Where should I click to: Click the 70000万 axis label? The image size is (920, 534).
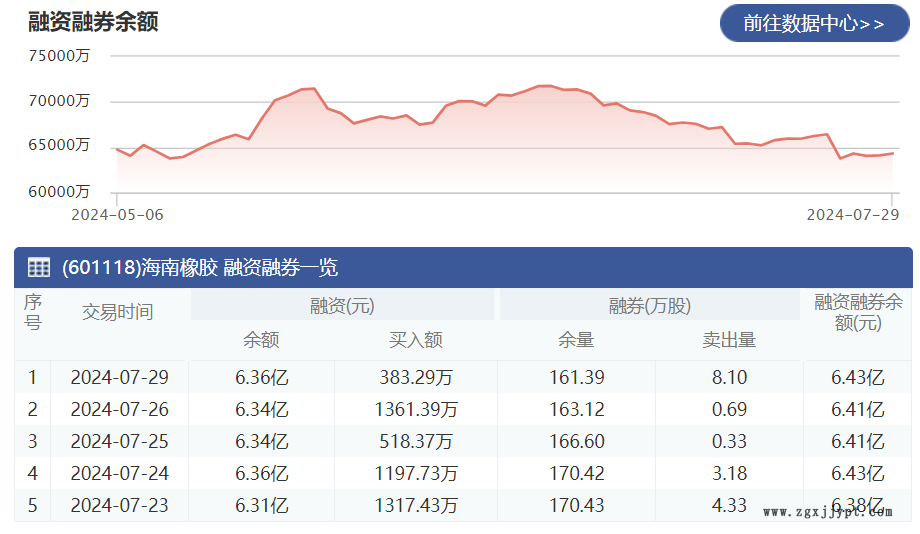click(59, 101)
